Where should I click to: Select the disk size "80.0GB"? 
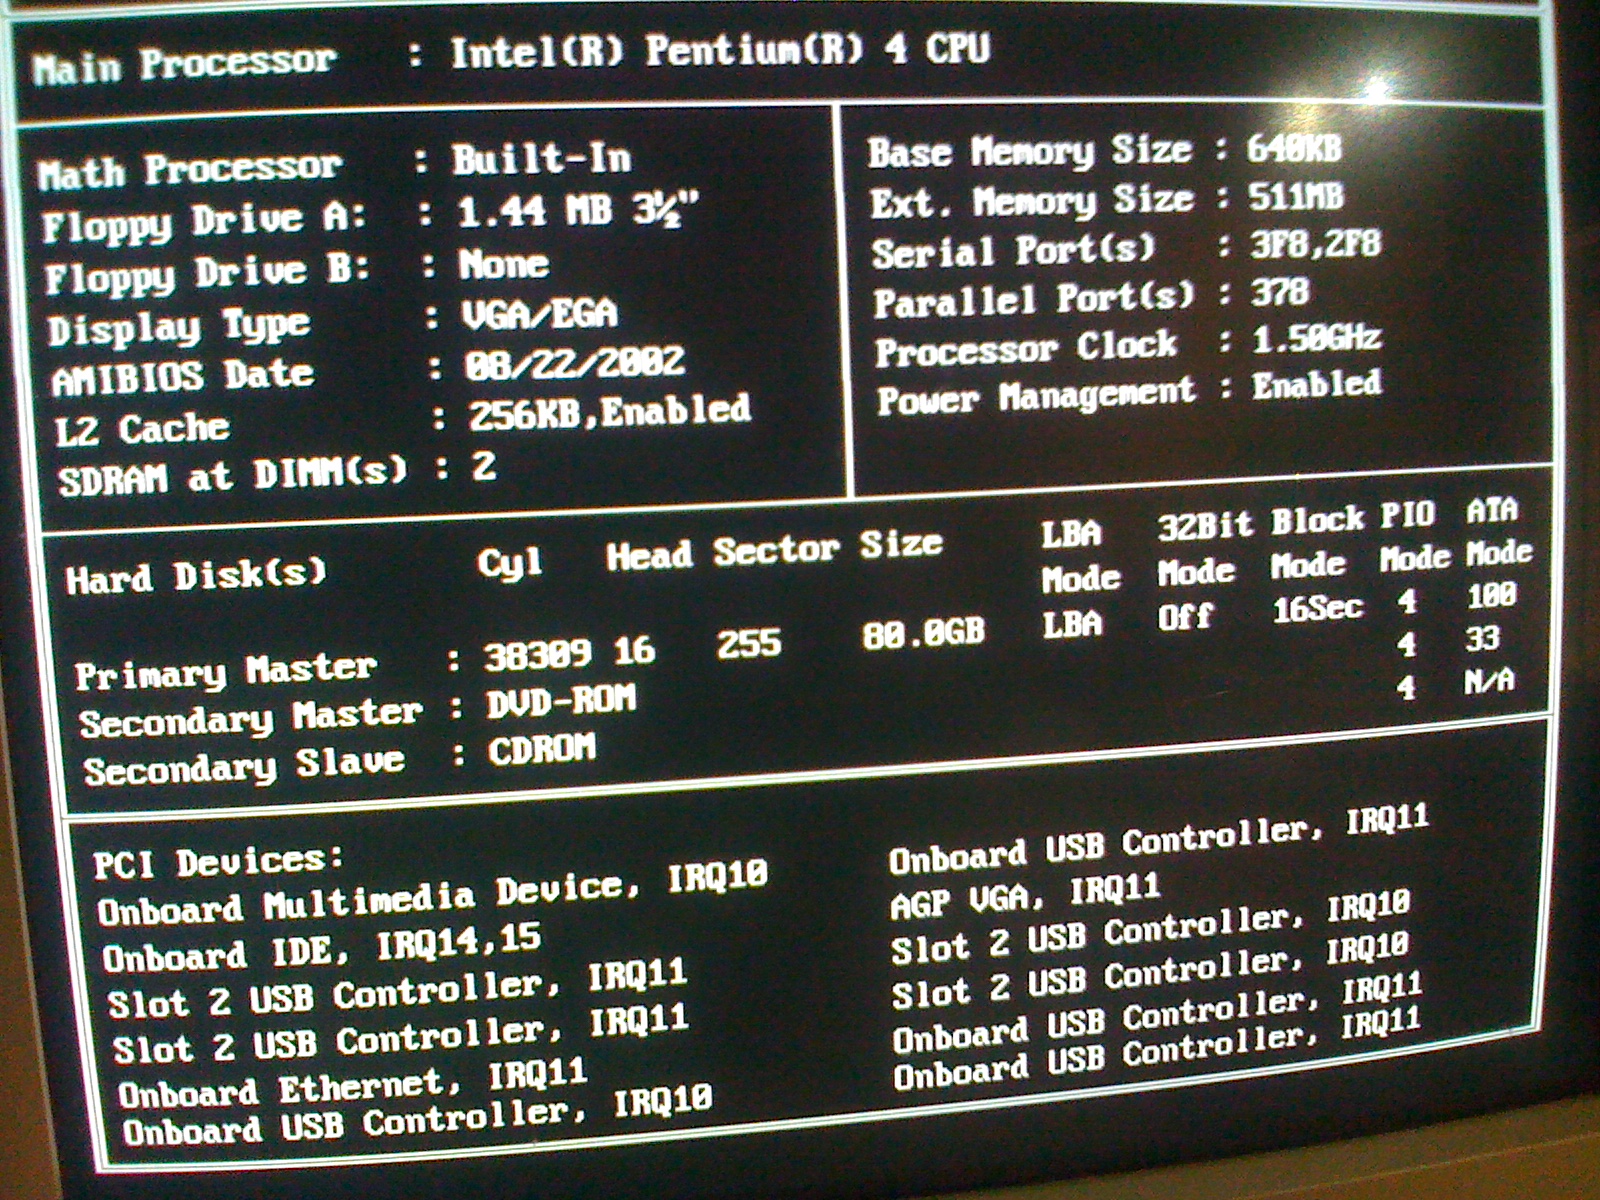pyautogui.click(x=924, y=633)
